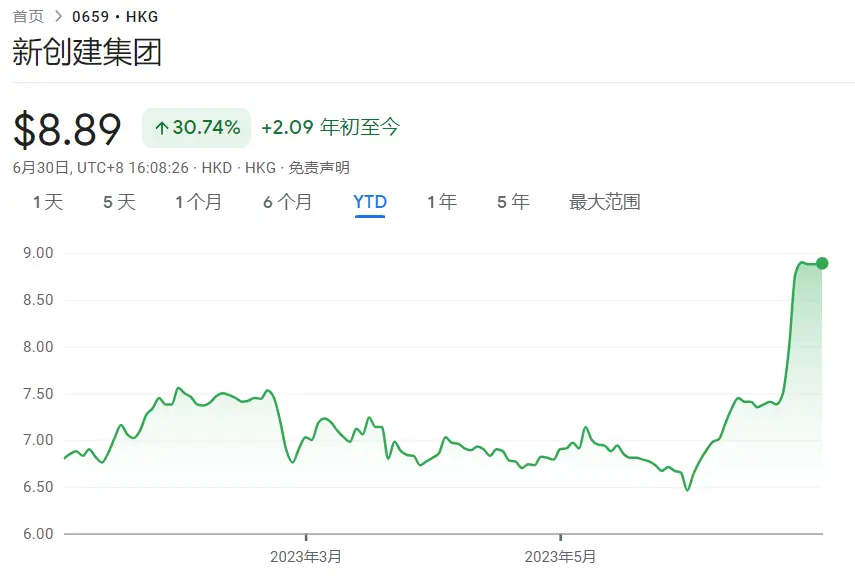Open the 免责声明 disclaimer link
This screenshot has height=581, width=855.
point(319,168)
